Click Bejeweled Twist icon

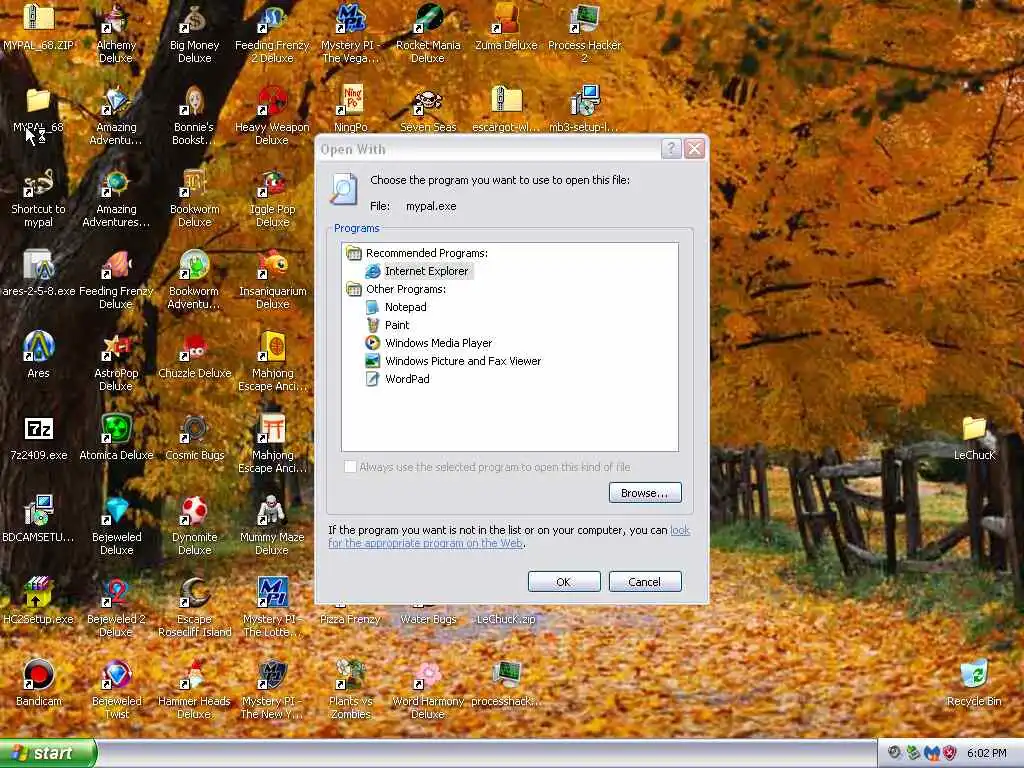pos(116,690)
